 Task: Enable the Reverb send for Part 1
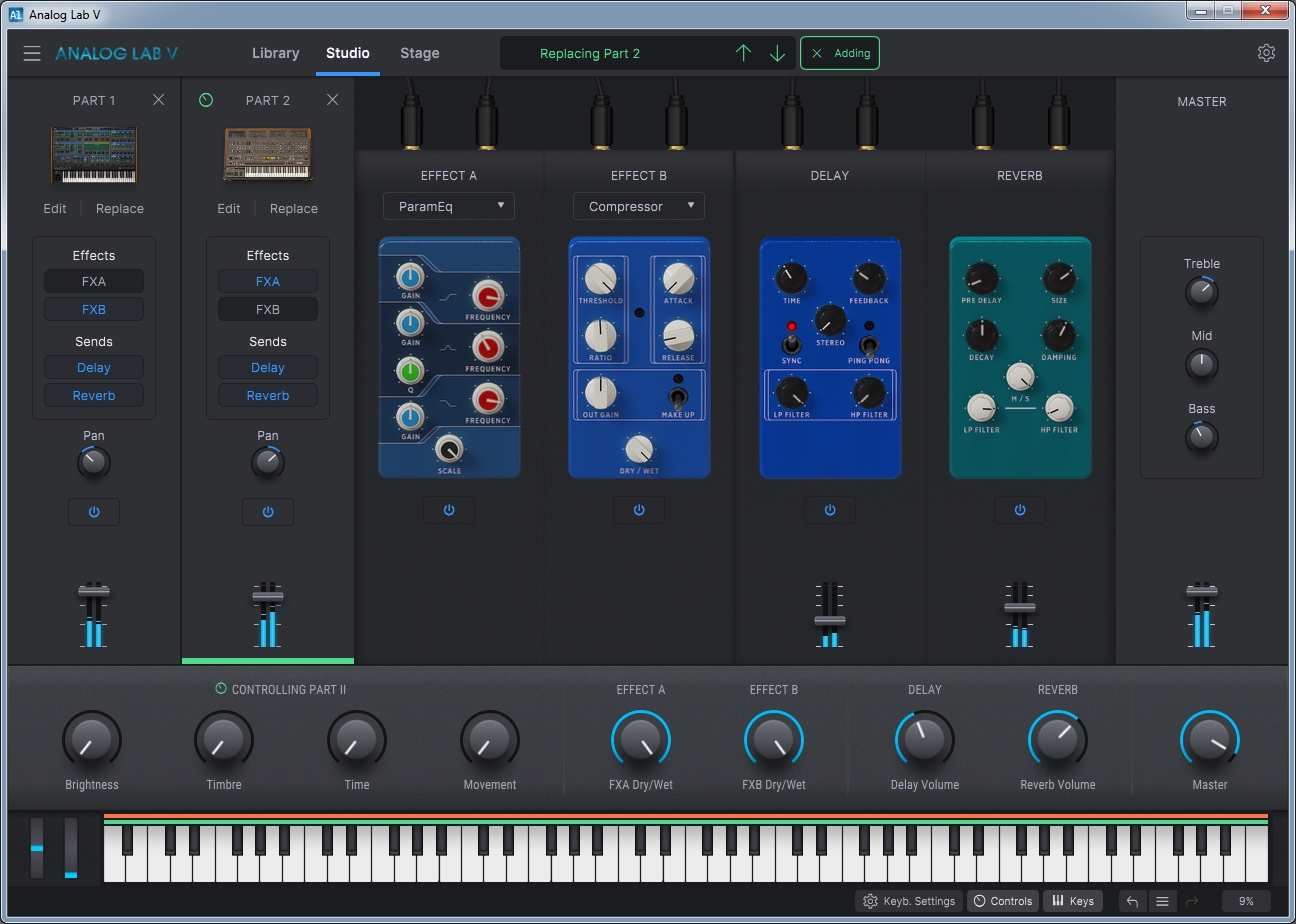pos(93,395)
